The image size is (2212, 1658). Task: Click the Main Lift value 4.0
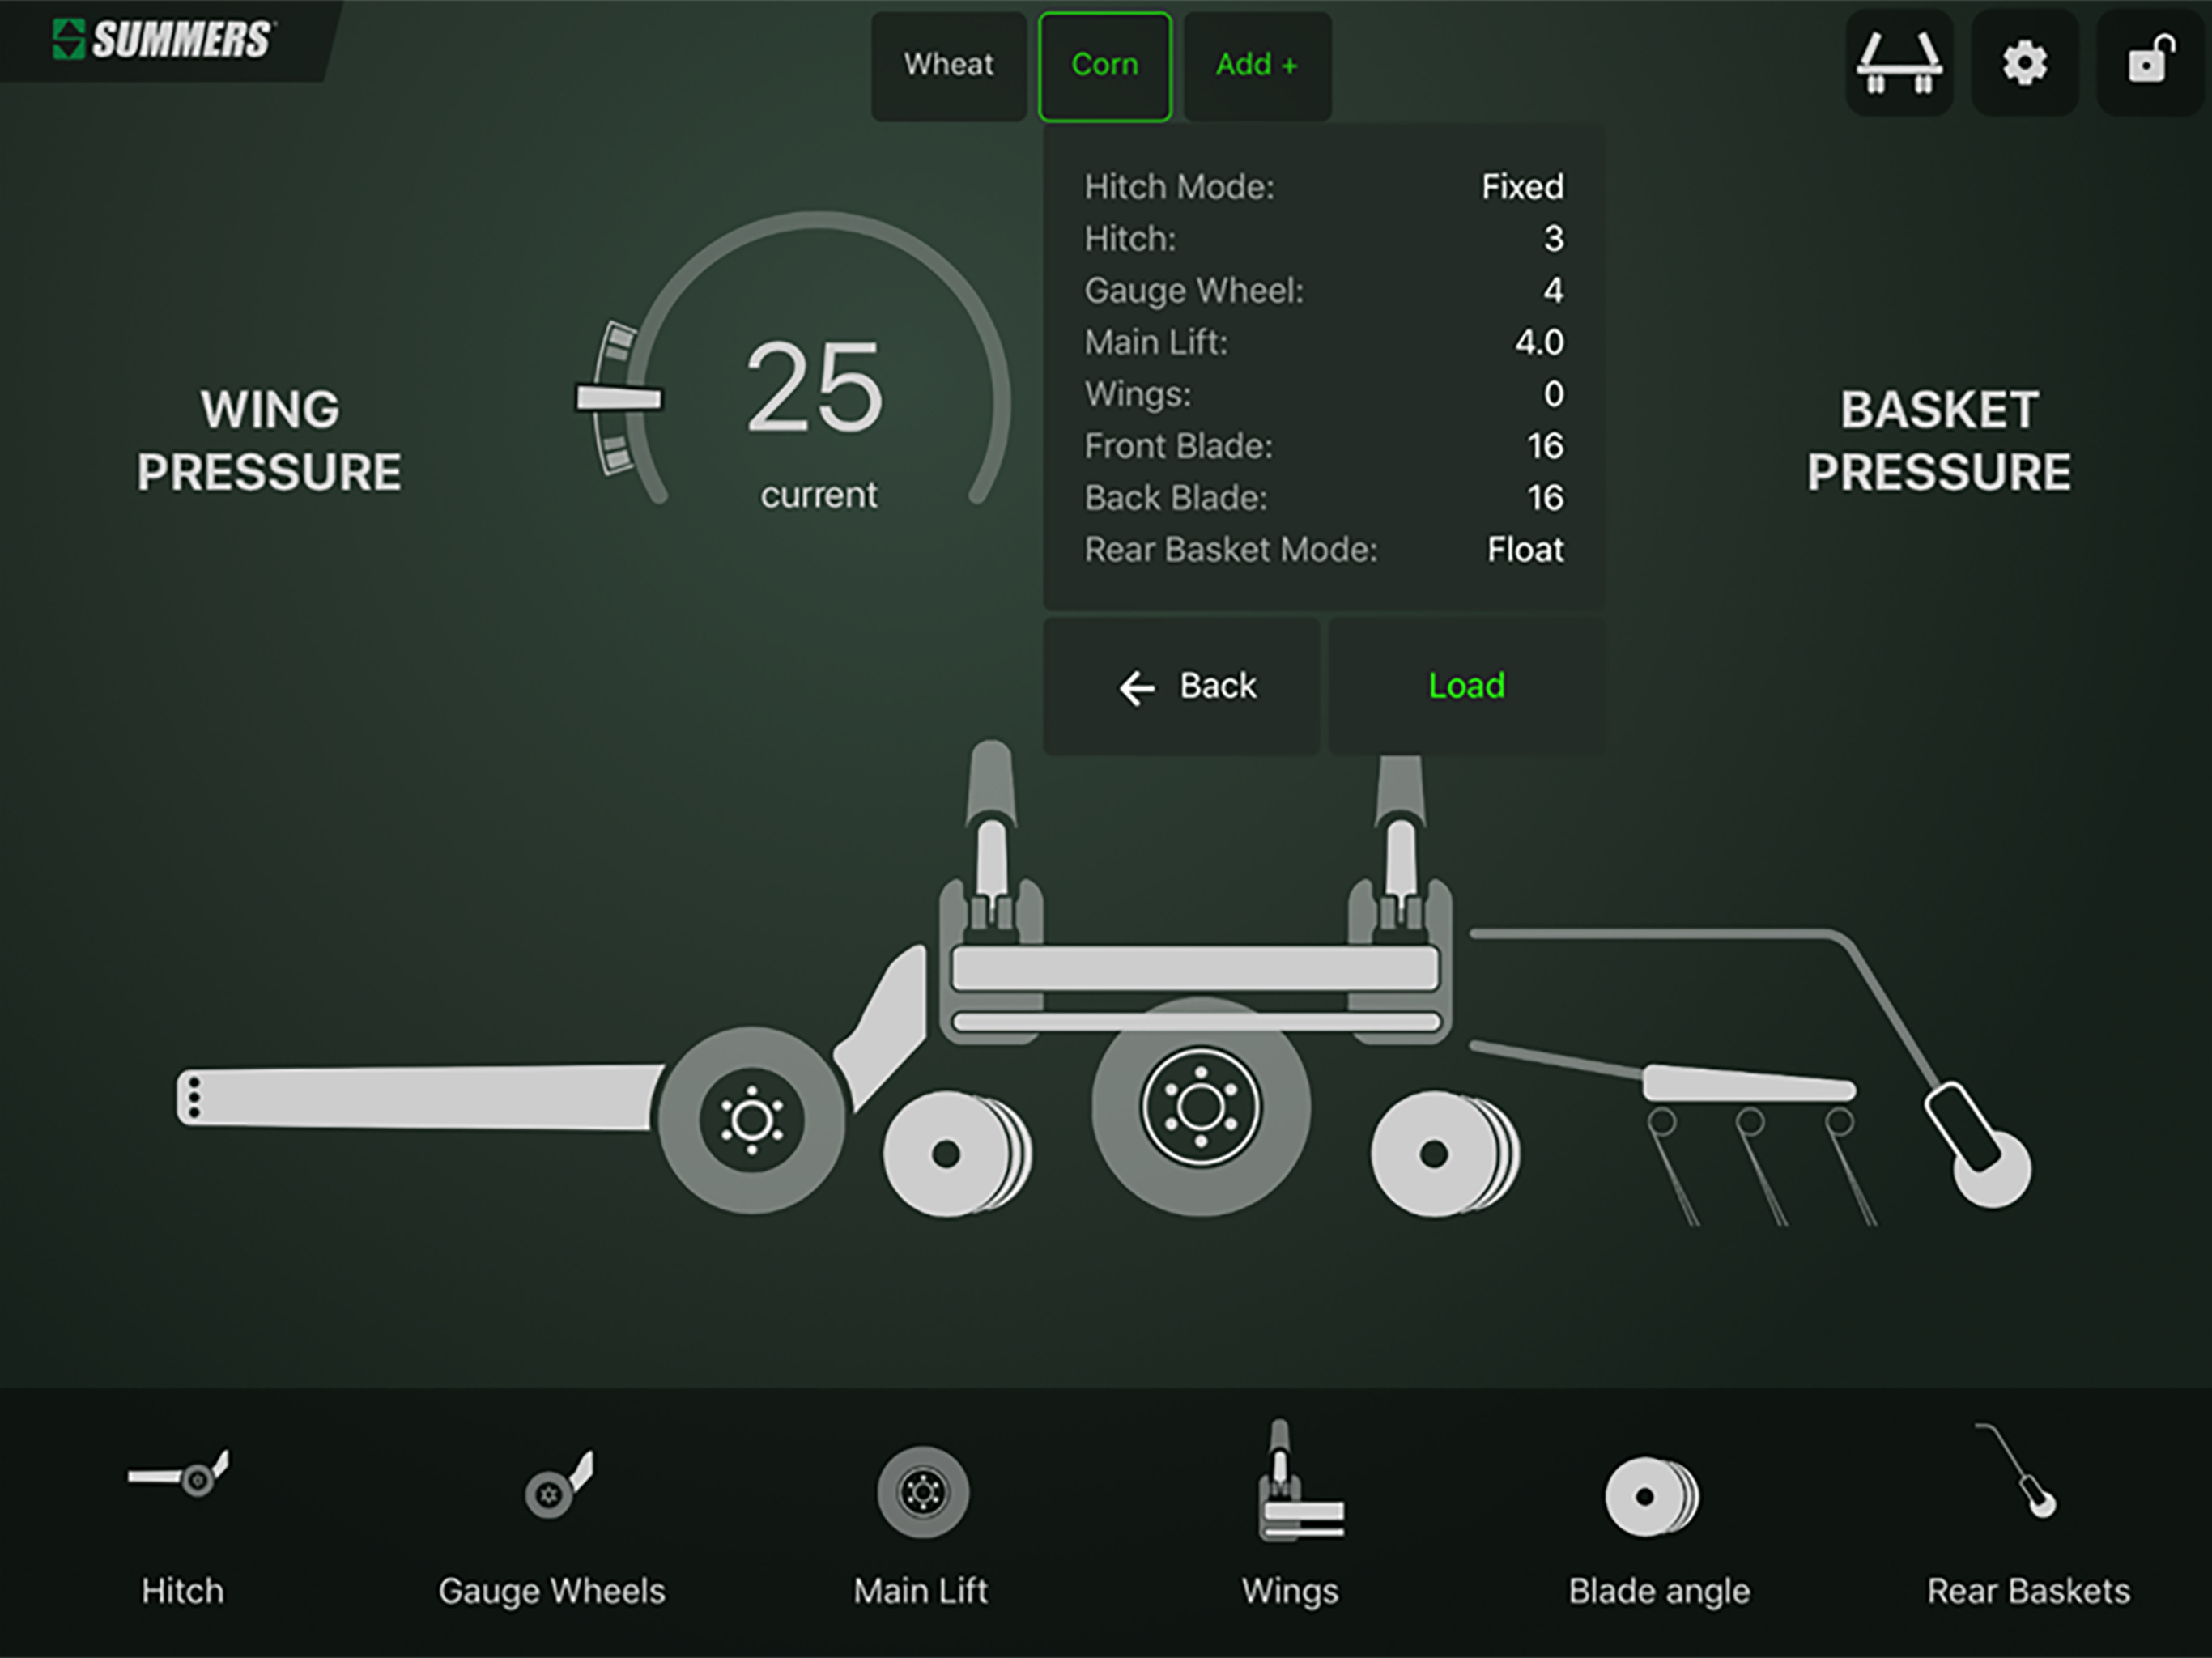pyautogui.click(x=1539, y=343)
